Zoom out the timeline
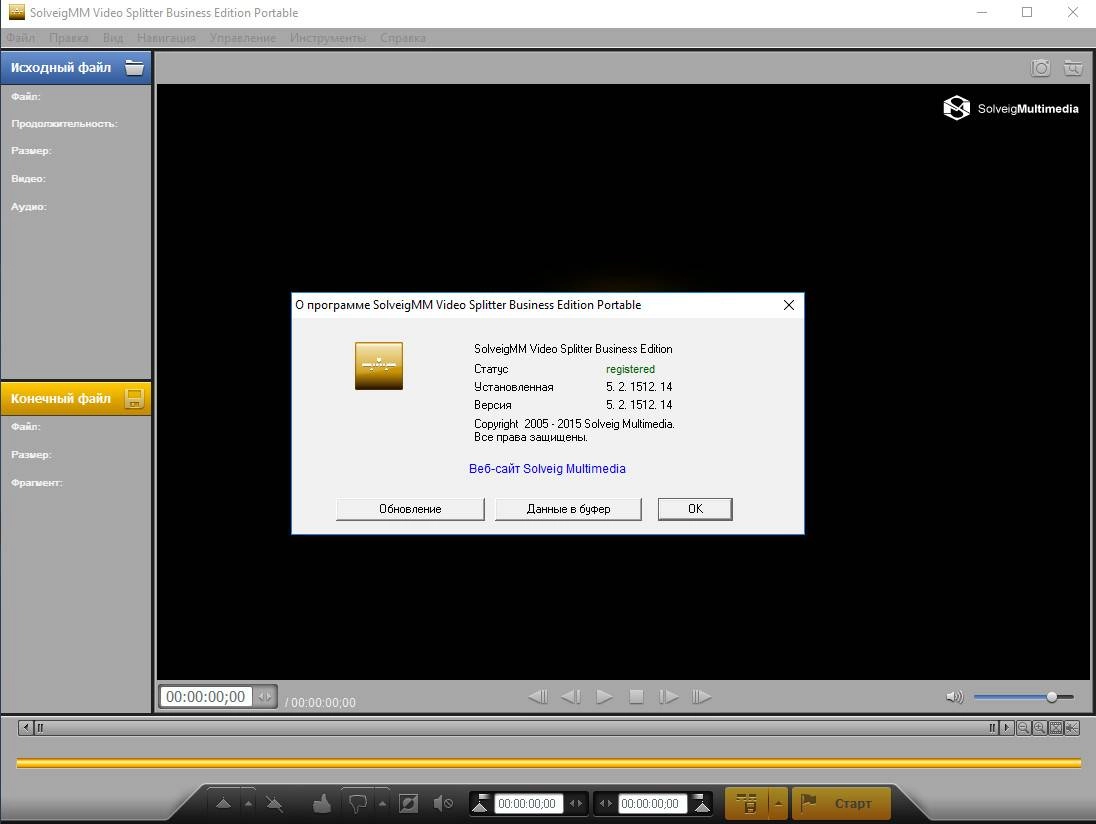 1023,728
